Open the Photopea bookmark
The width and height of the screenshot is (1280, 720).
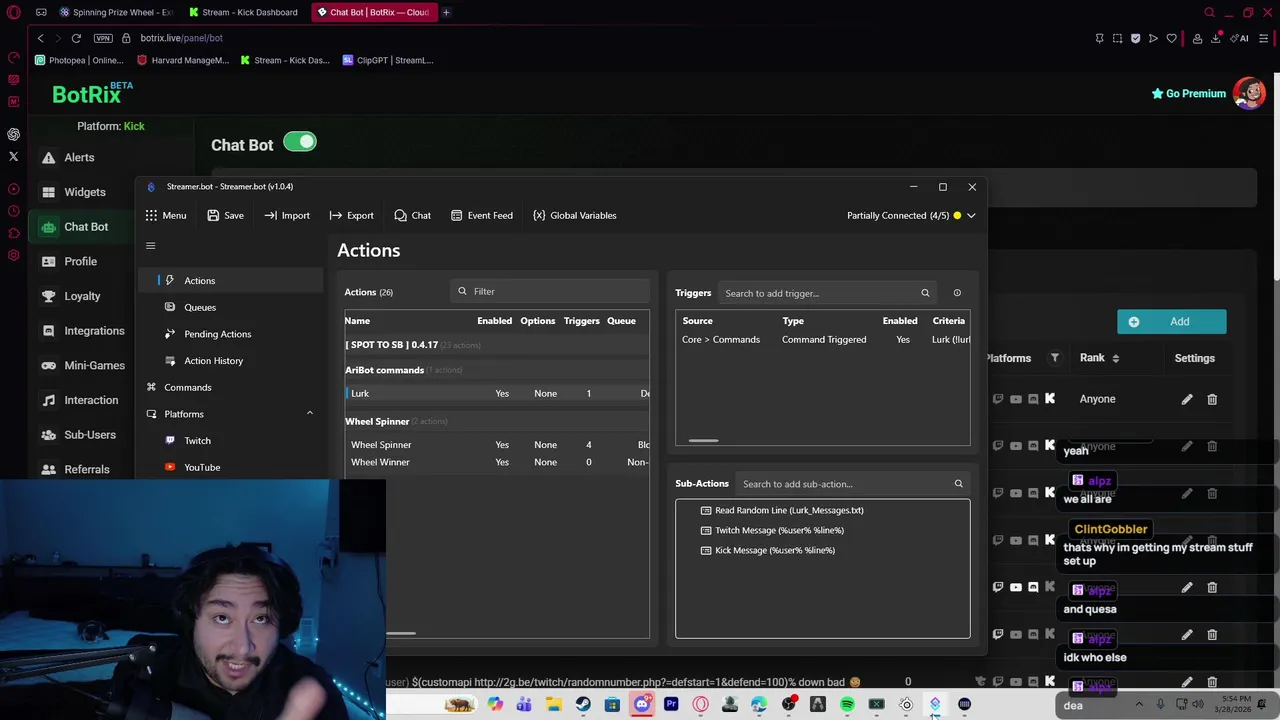[80, 60]
